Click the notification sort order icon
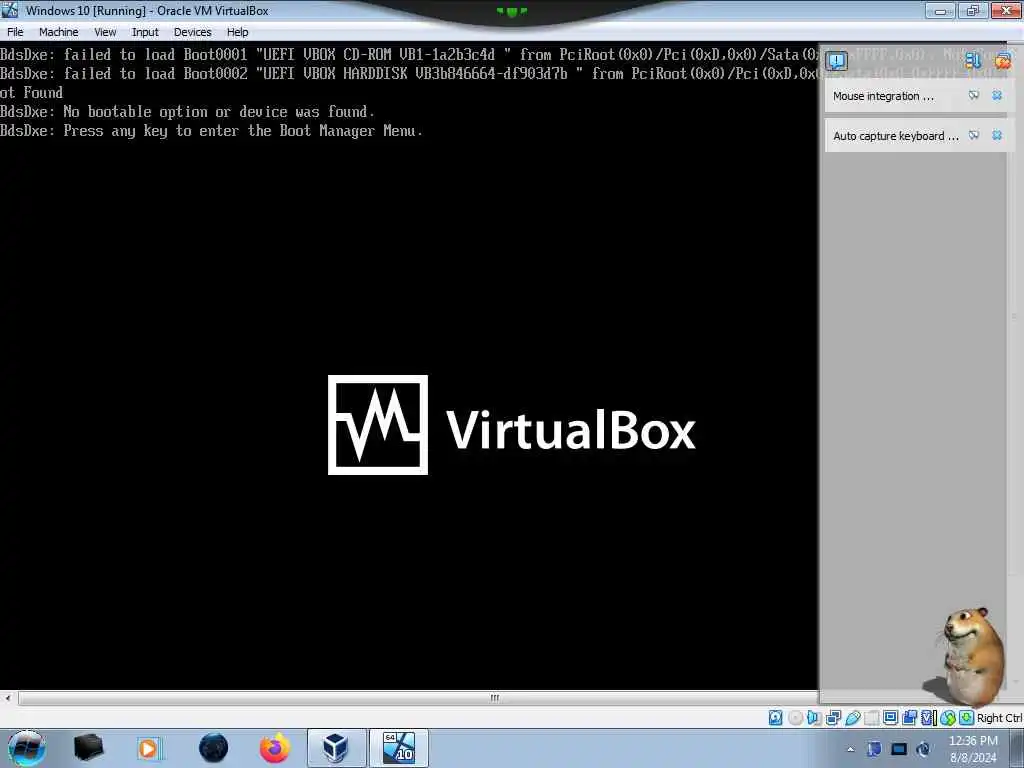 tap(973, 61)
